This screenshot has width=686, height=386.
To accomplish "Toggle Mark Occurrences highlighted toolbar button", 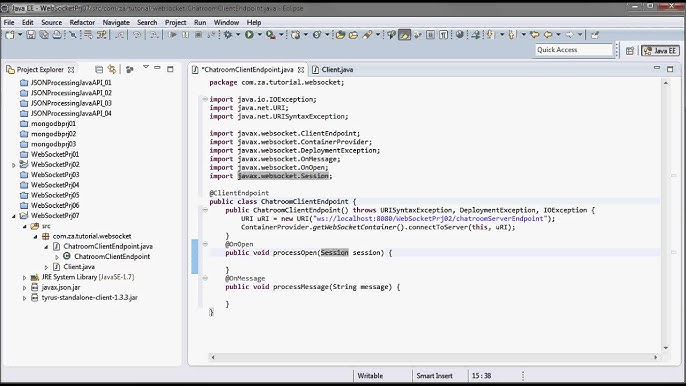I will 405,35.
